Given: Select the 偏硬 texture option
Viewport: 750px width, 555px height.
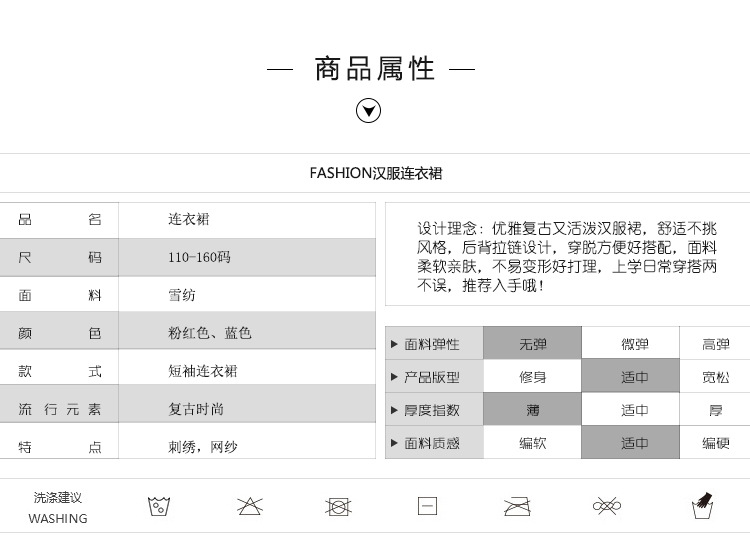Looking at the screenshot, I should [x=715, y=443].
